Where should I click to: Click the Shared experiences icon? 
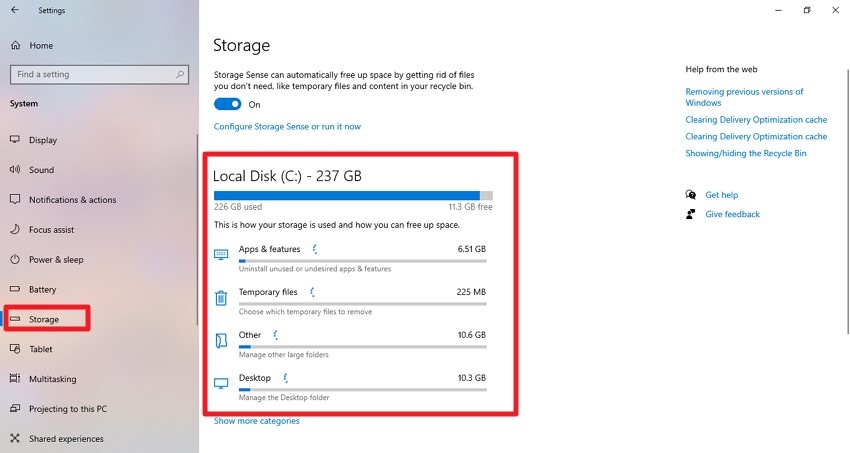point(15,438)
